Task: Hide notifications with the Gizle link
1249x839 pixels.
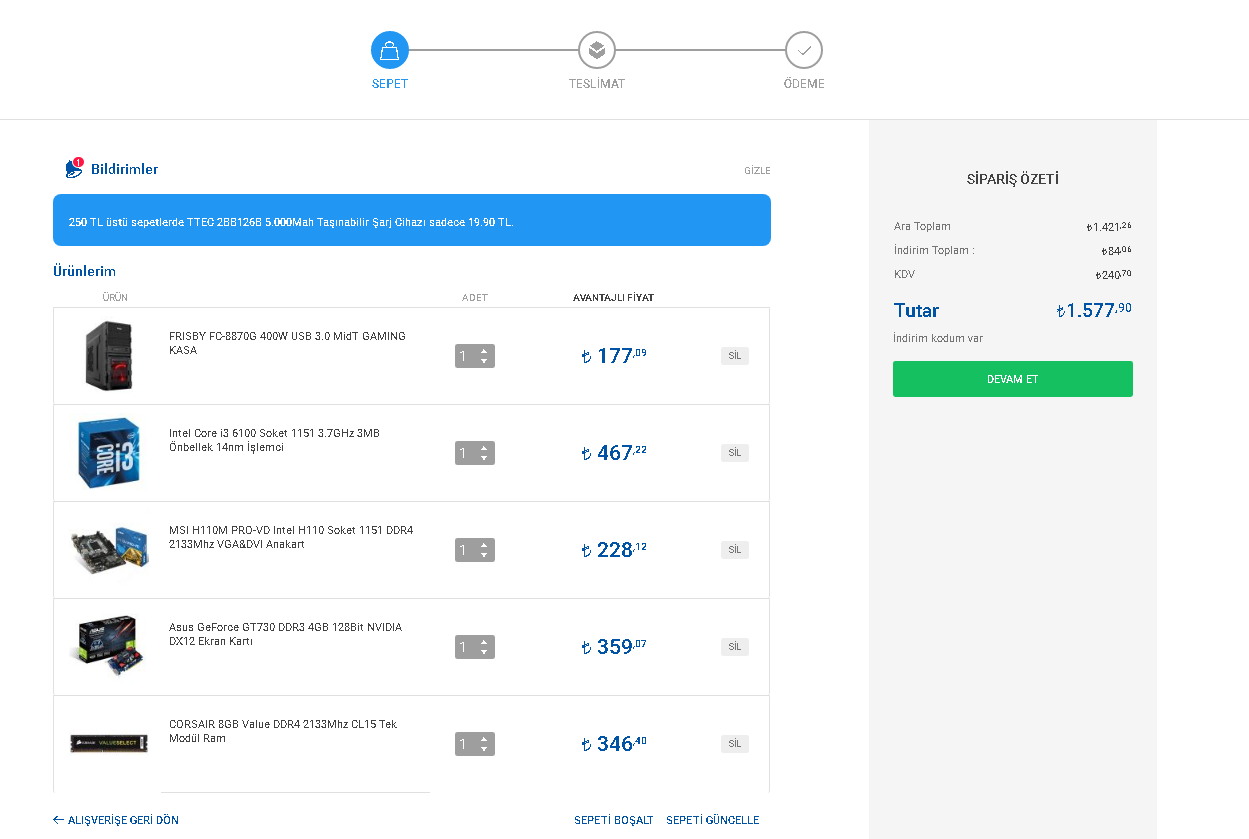Action: point(757,171)
